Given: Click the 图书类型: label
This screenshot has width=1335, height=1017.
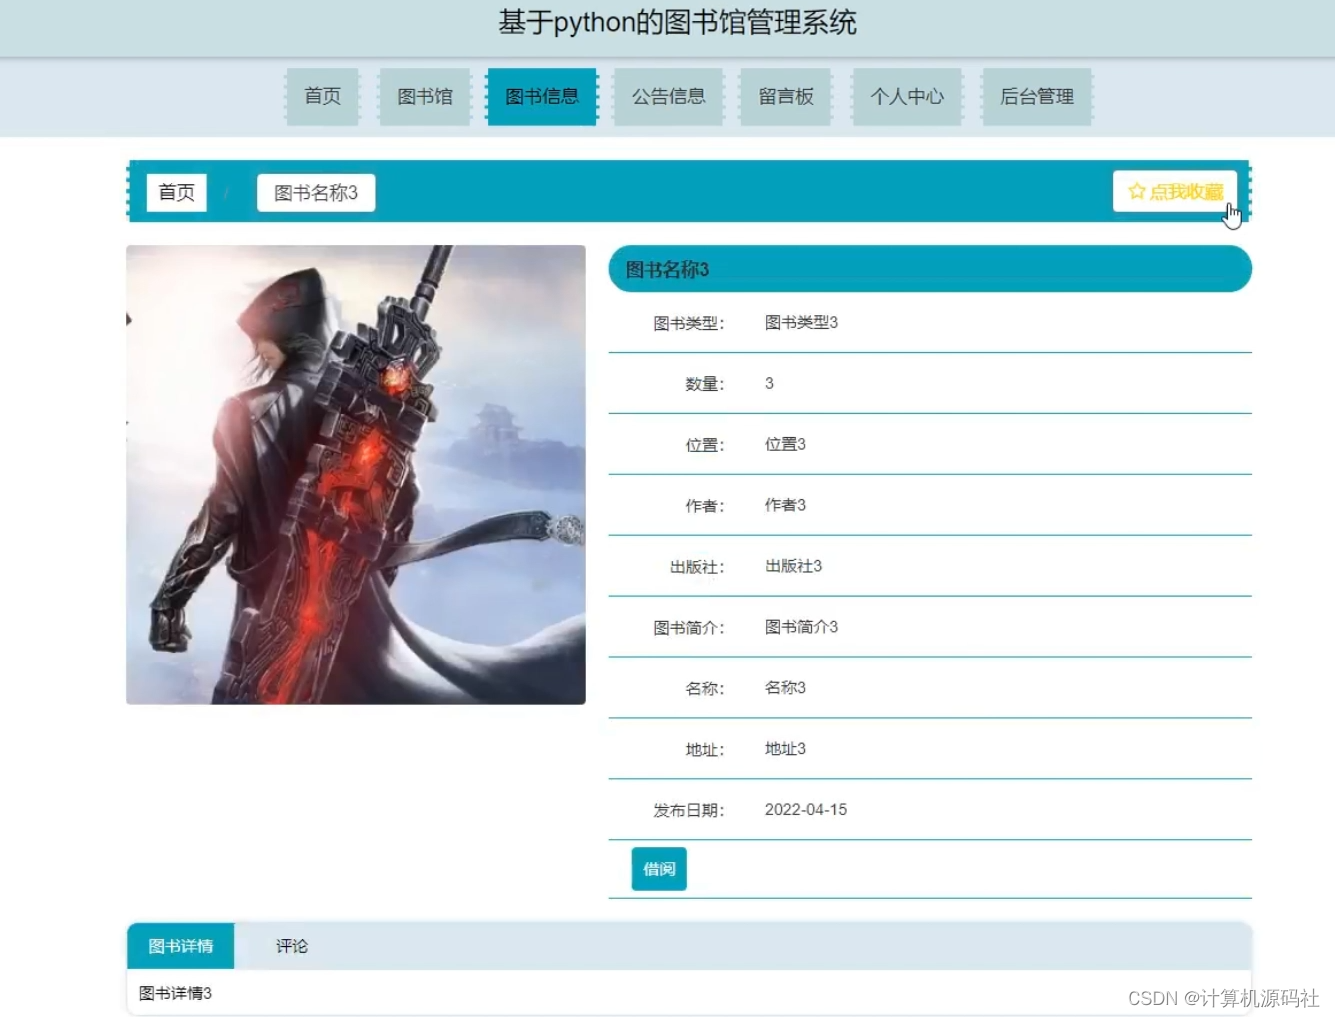Looking at the screenshot, I should pyautogui.click(x=689, y=323).
